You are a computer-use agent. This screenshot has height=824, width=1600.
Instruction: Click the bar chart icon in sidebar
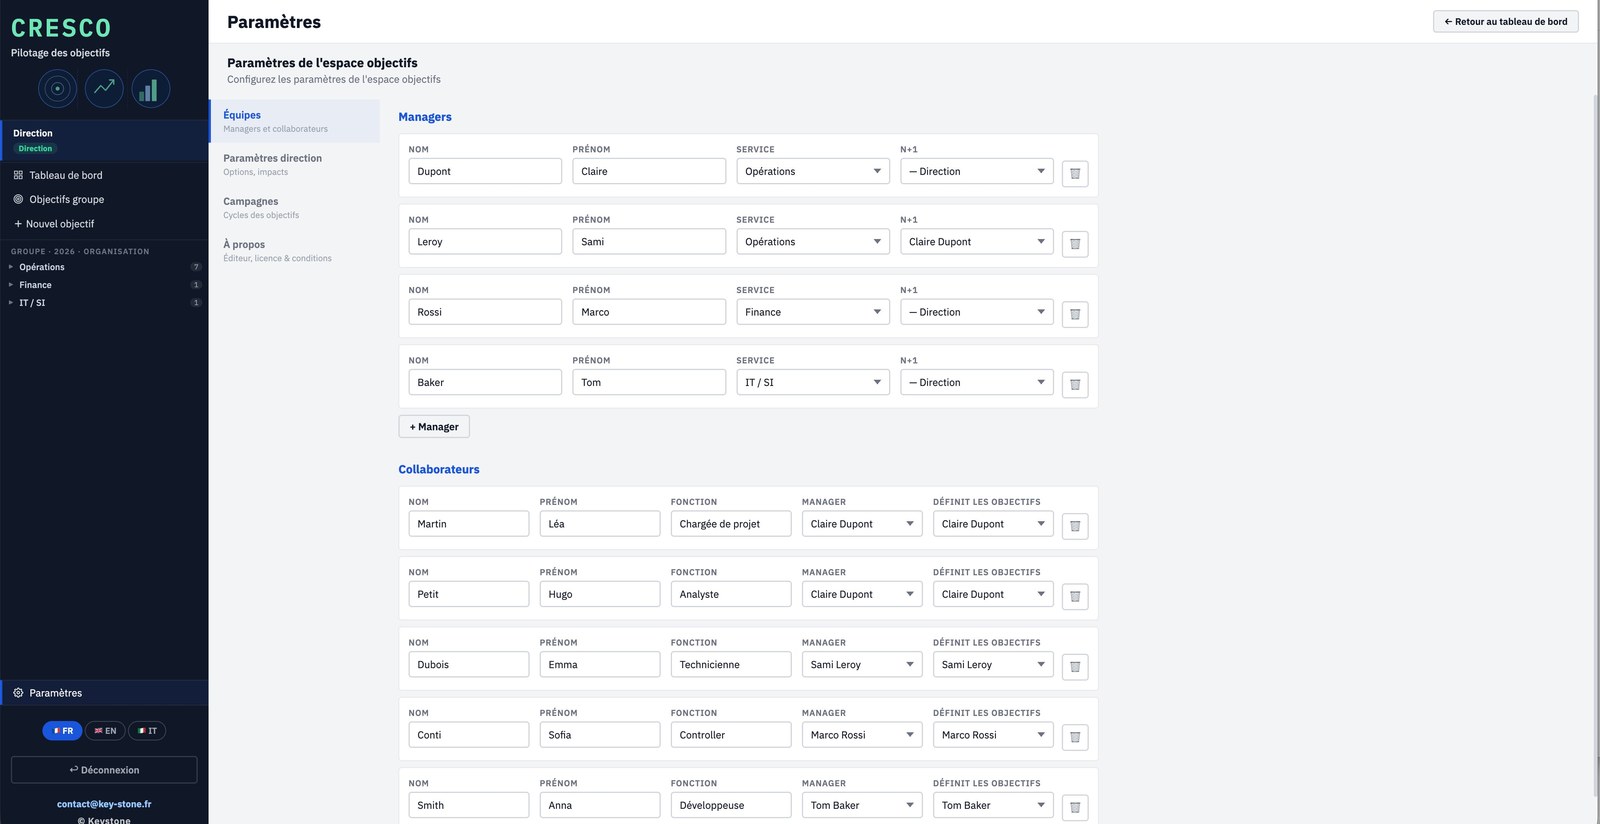pos(151,89)
